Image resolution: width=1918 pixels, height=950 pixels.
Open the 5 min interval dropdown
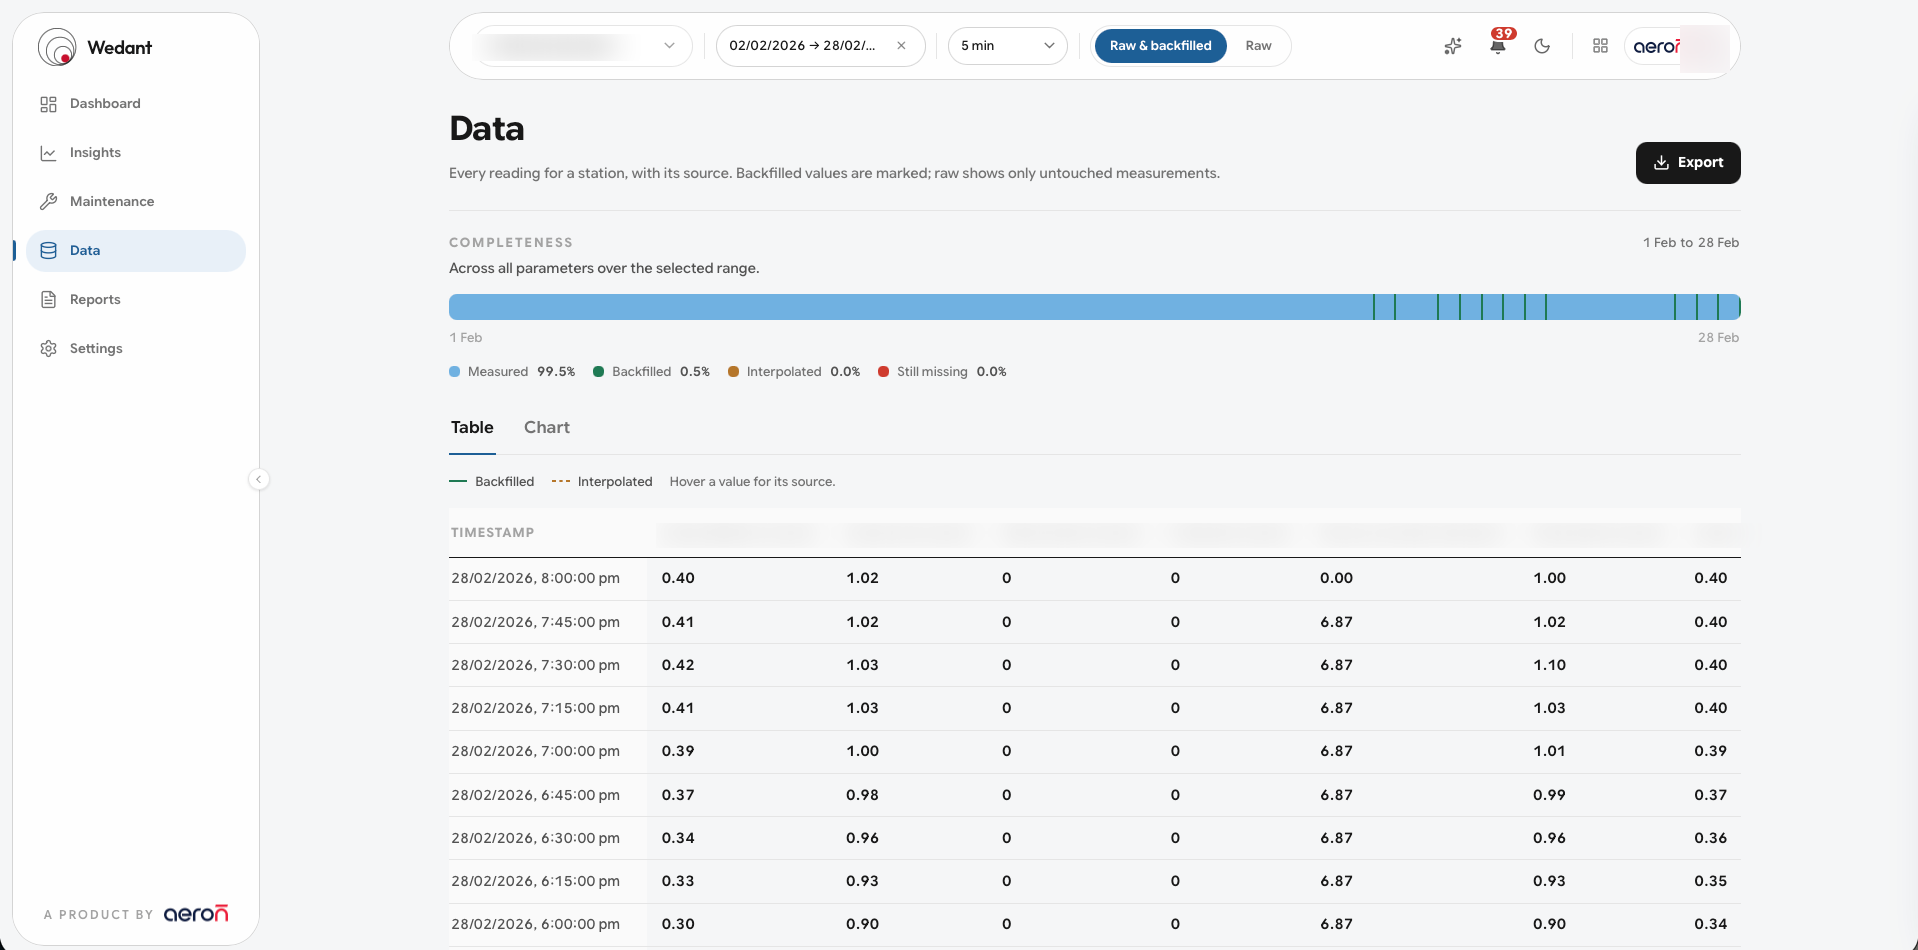1007,46
